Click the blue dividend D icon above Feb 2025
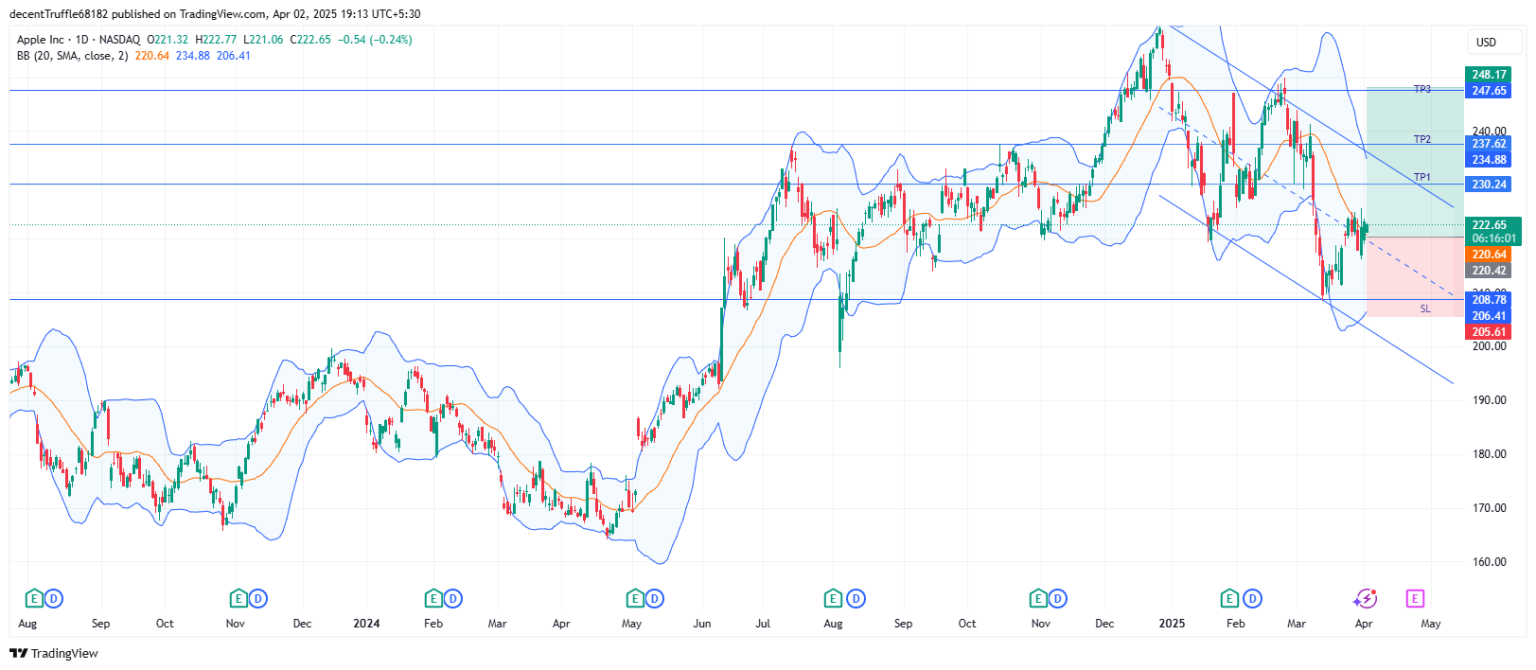The height and width of the screenshot is (670, 1536). [1250, 599]
